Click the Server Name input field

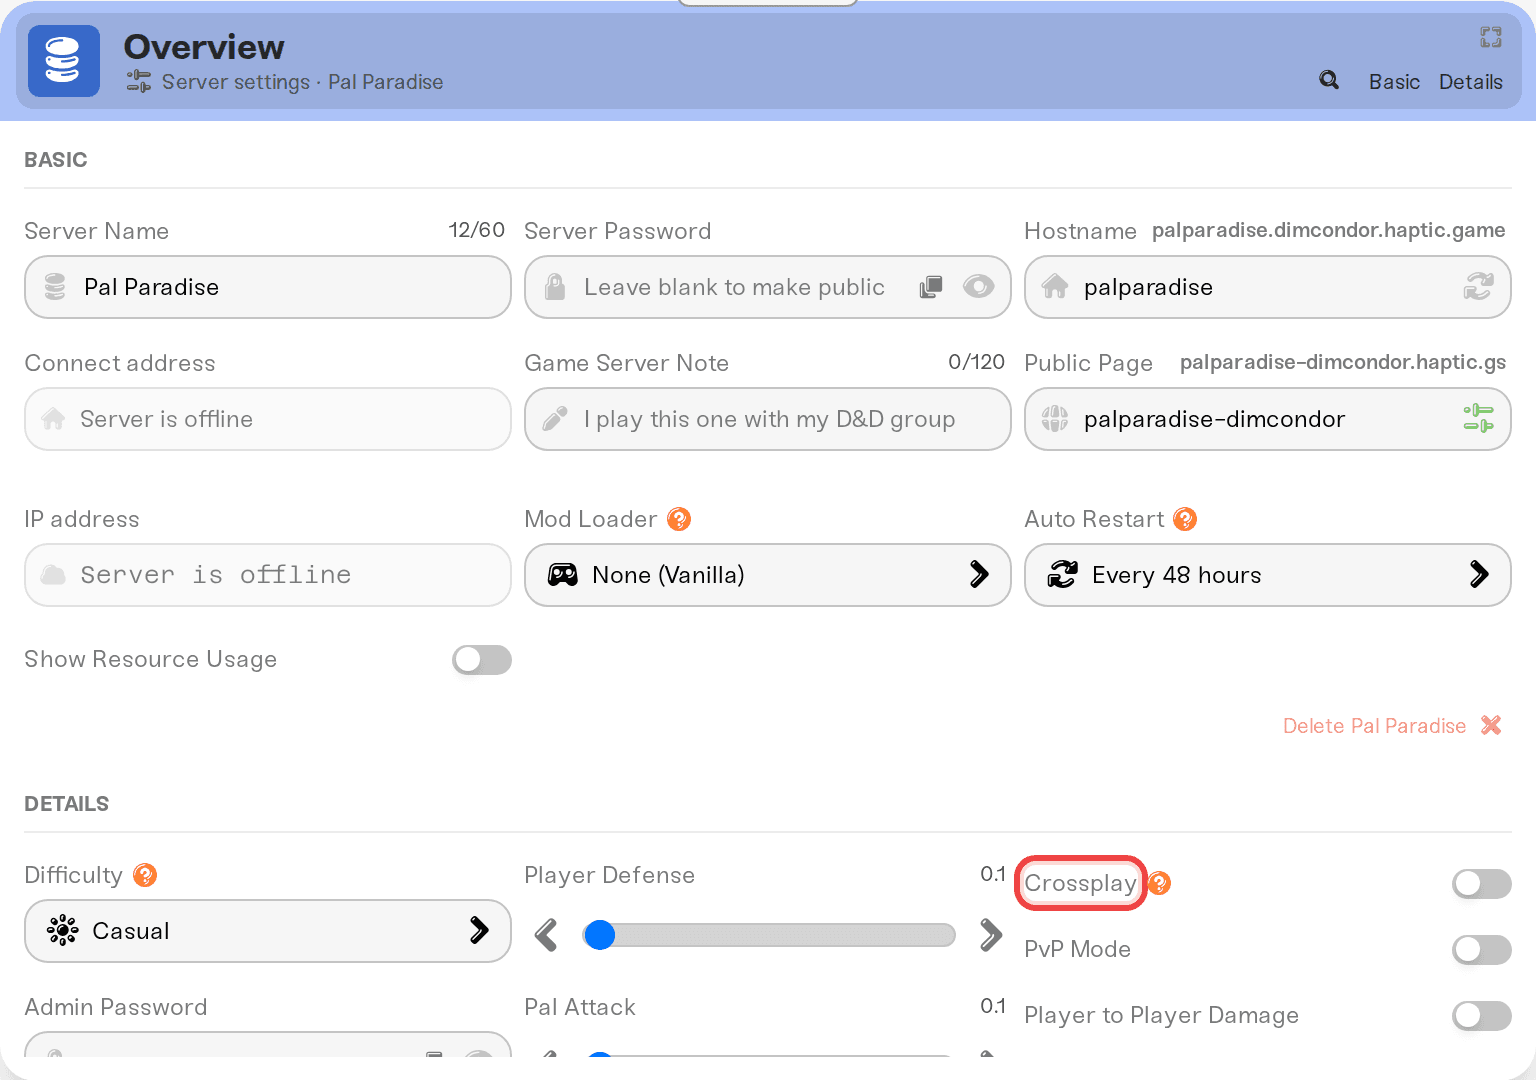[x=268, y=287]
